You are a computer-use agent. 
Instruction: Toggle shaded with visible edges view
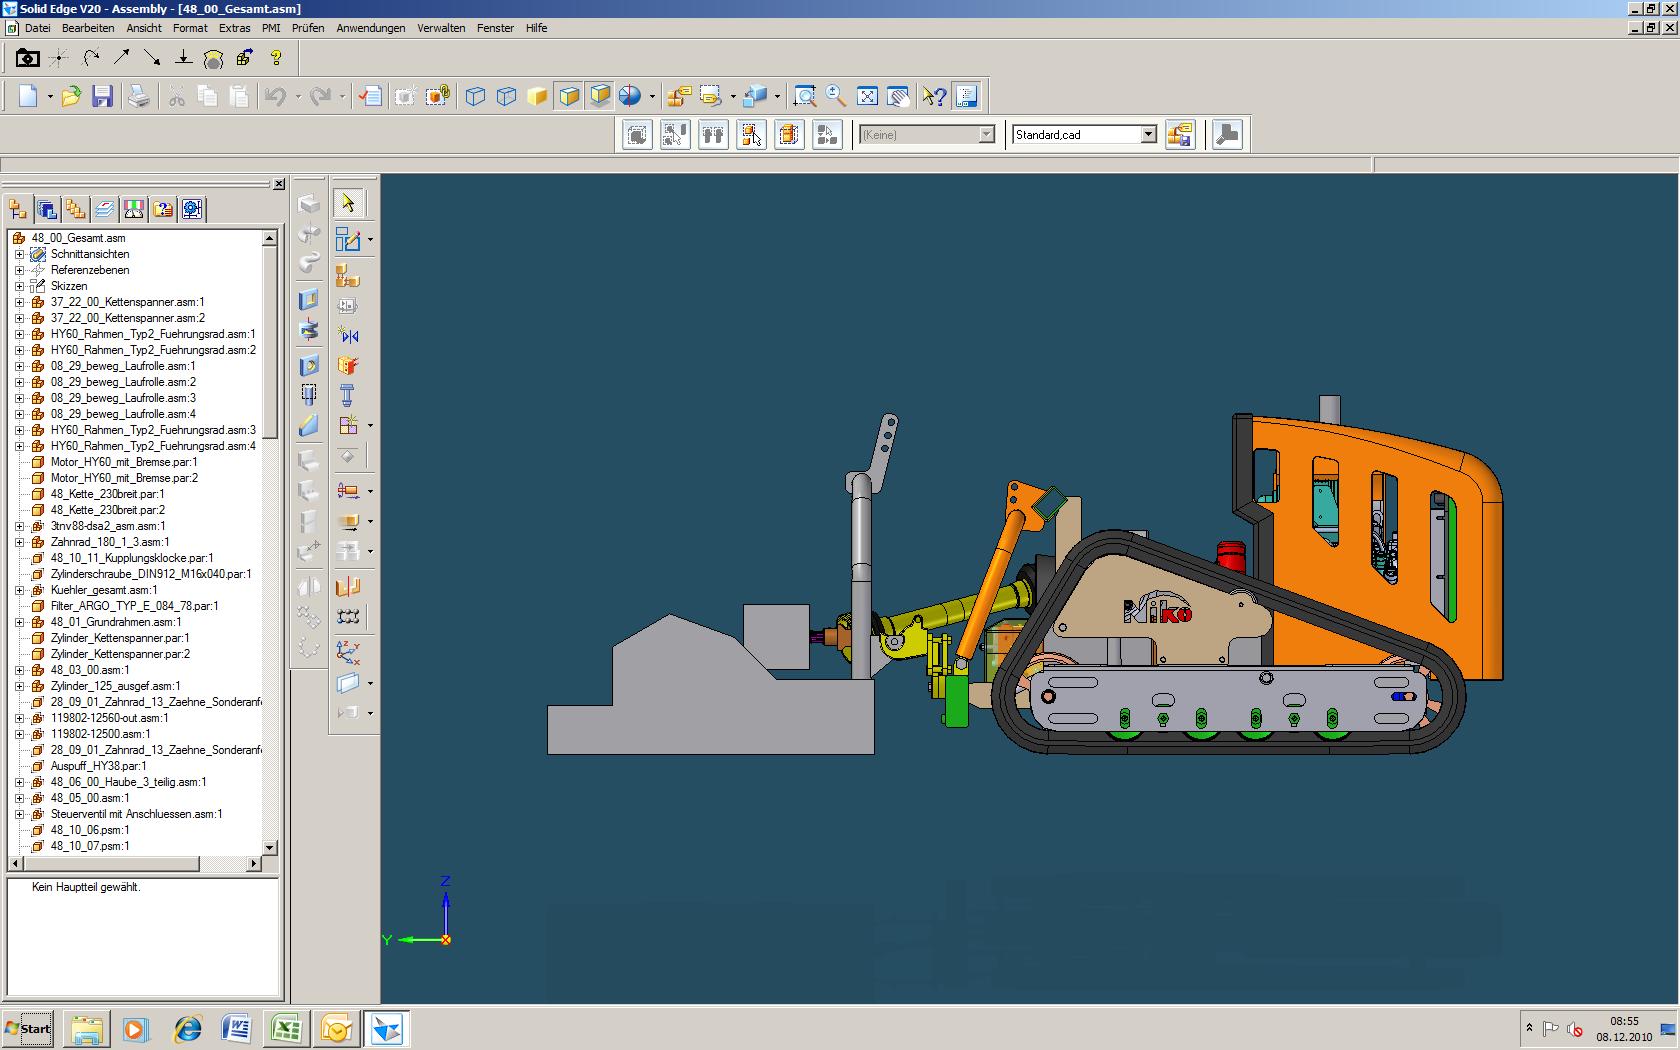coord(569,96)
